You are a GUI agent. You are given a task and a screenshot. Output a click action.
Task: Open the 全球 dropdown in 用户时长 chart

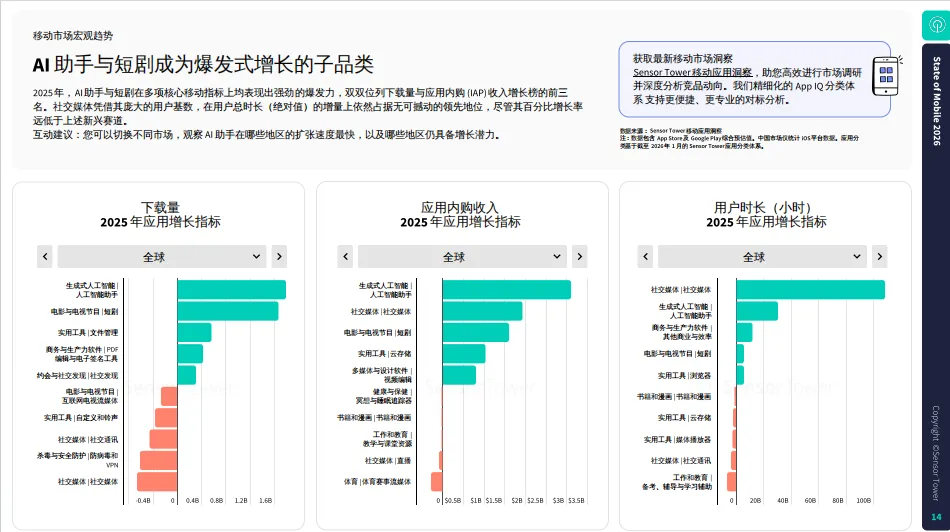coord(762,256)
